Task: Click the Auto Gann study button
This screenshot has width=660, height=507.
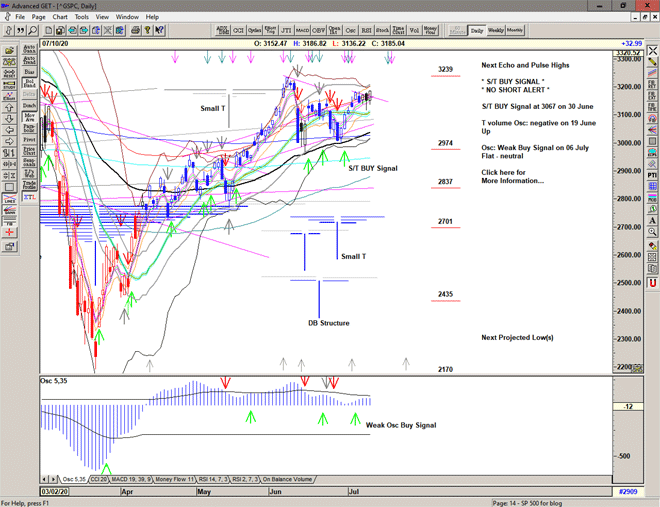Action: (30, 46)
